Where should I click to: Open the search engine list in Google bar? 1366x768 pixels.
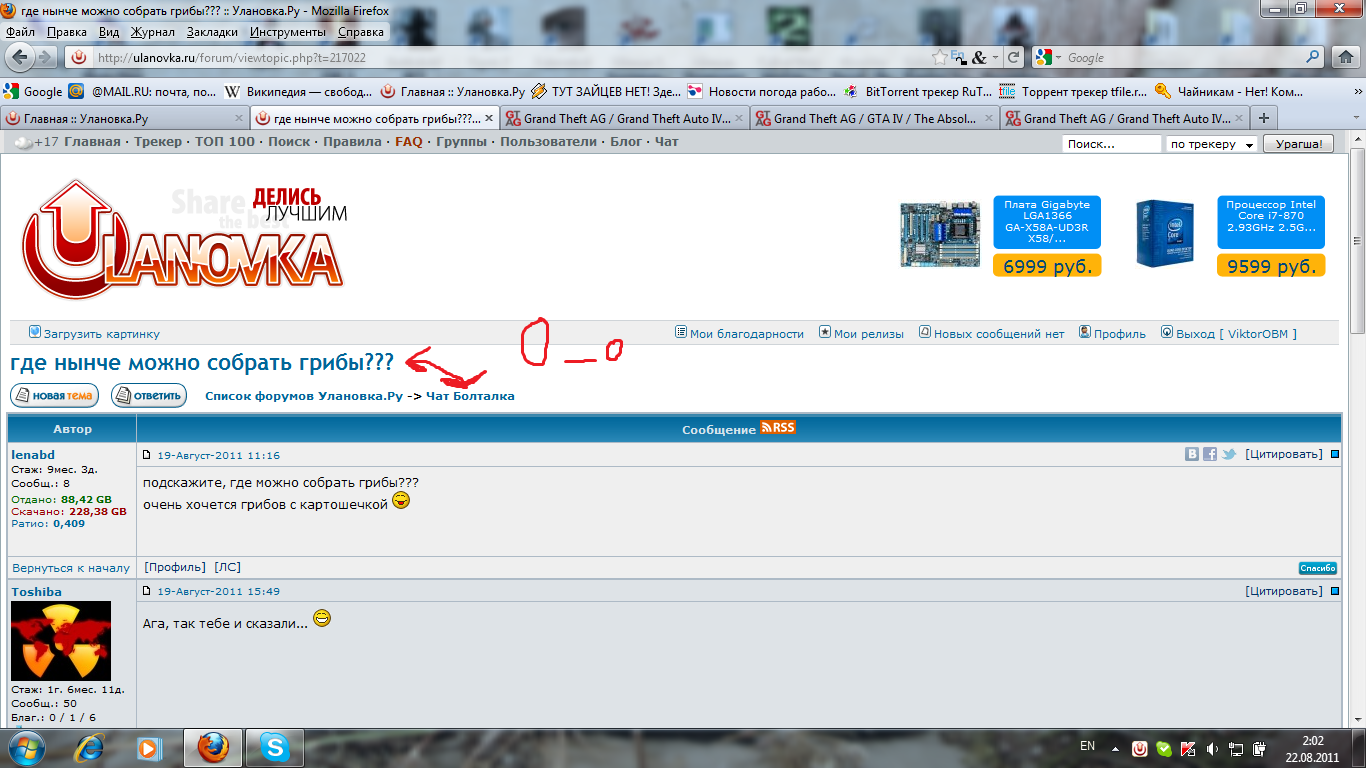click(x=1051, y=58)
